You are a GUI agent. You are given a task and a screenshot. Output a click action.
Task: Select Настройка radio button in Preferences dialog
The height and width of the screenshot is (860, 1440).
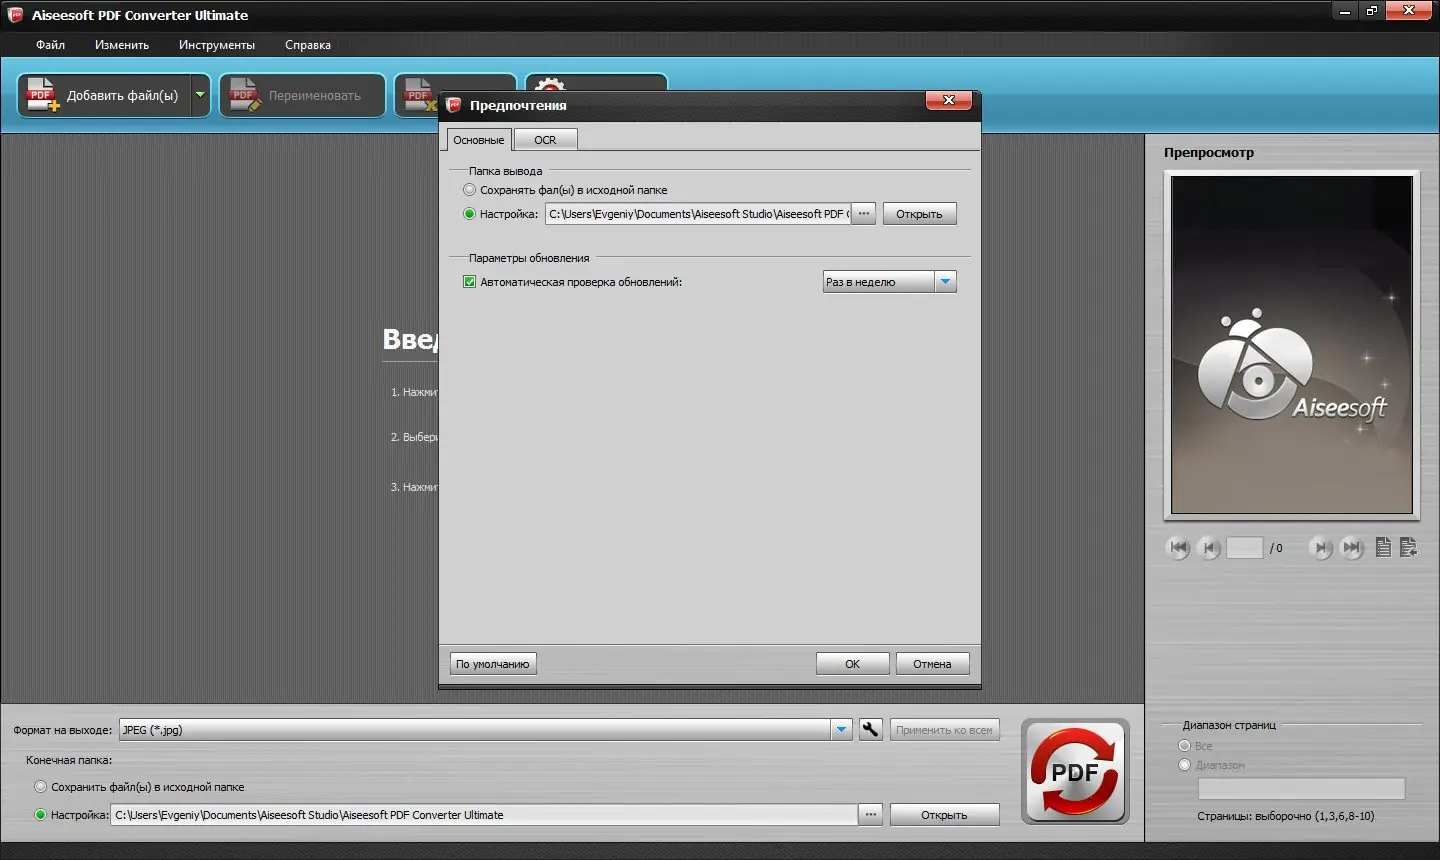pyautogui.click(x=469, y=214)
